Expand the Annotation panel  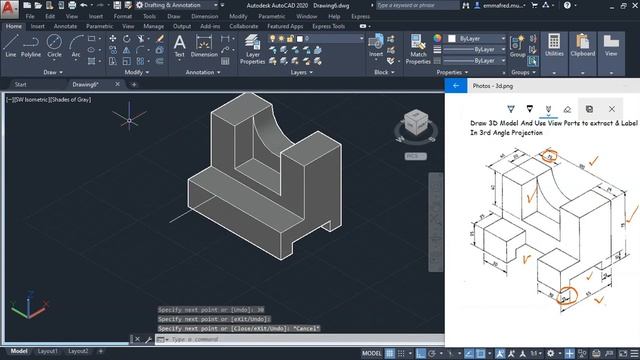click(203, 72)
